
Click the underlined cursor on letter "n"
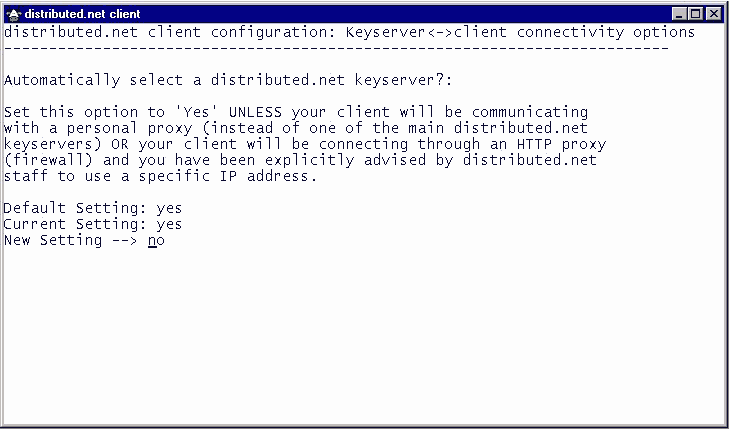152,242
